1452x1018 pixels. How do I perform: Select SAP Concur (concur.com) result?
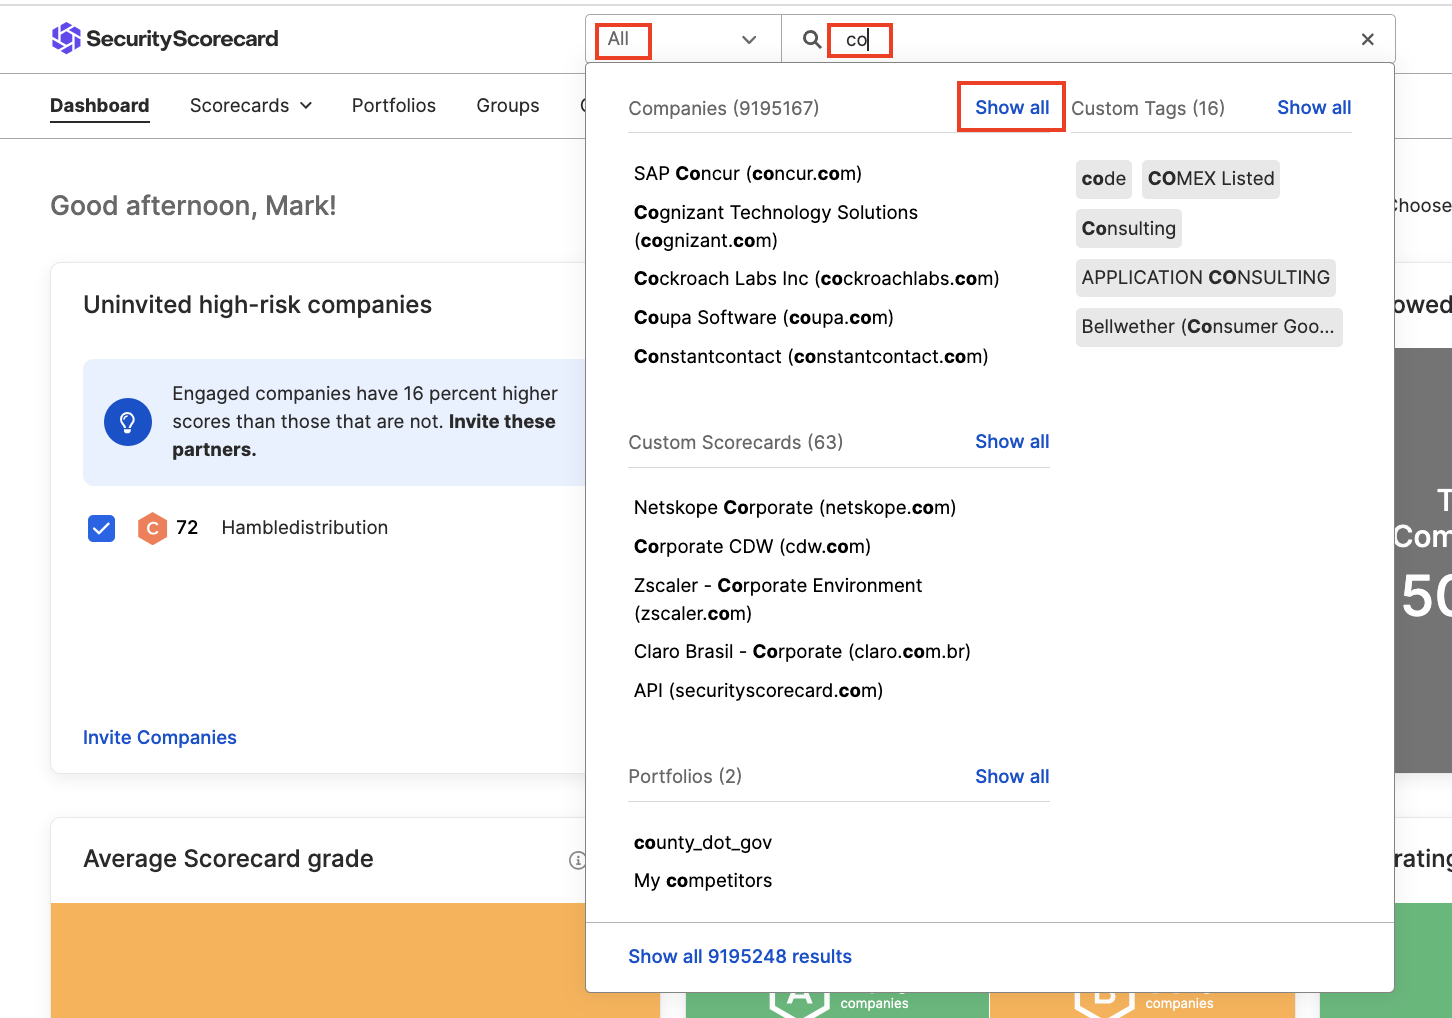click(x=748, y=173)
